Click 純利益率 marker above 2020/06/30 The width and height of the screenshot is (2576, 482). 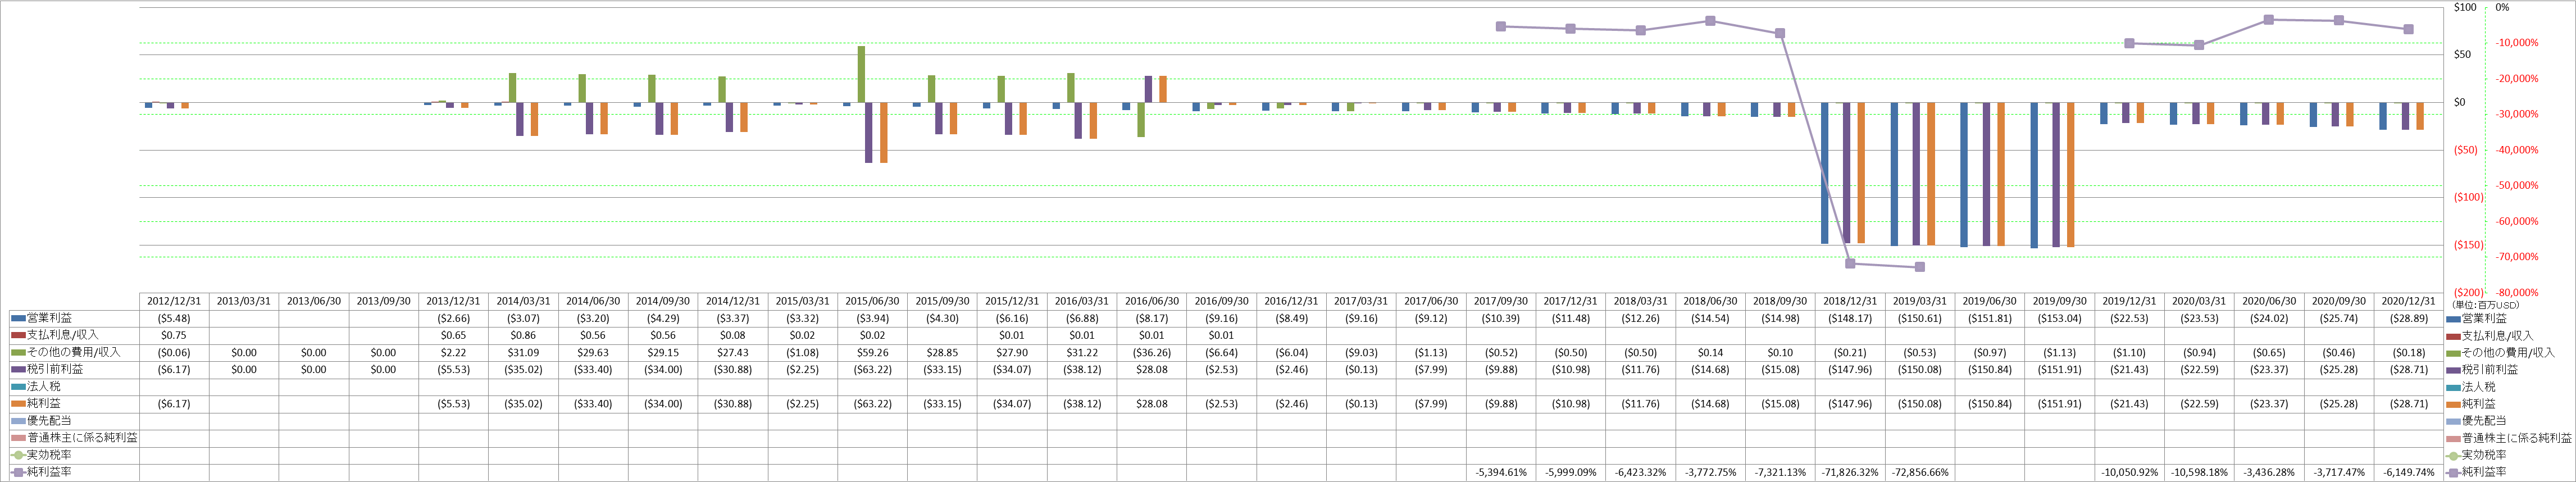[2269, 19]
